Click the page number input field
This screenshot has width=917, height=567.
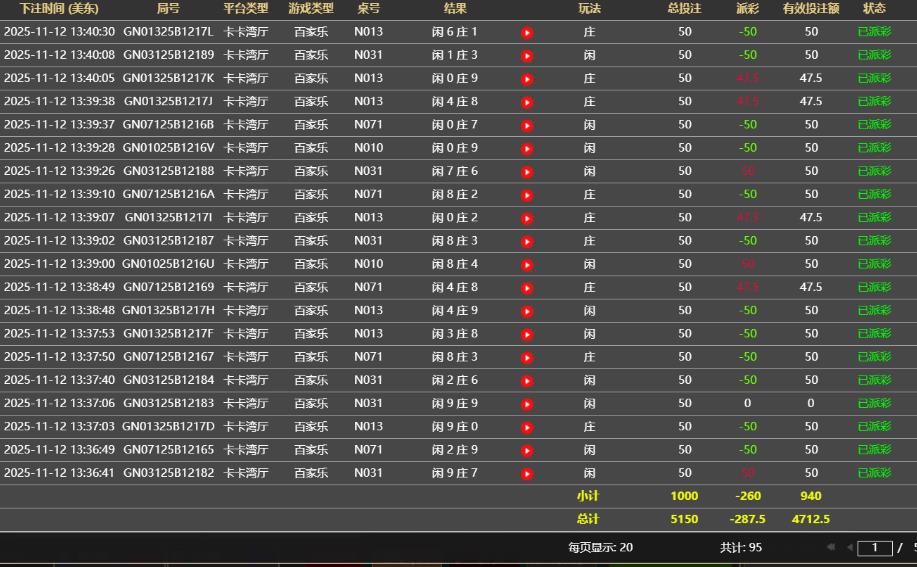click(875, 547)
